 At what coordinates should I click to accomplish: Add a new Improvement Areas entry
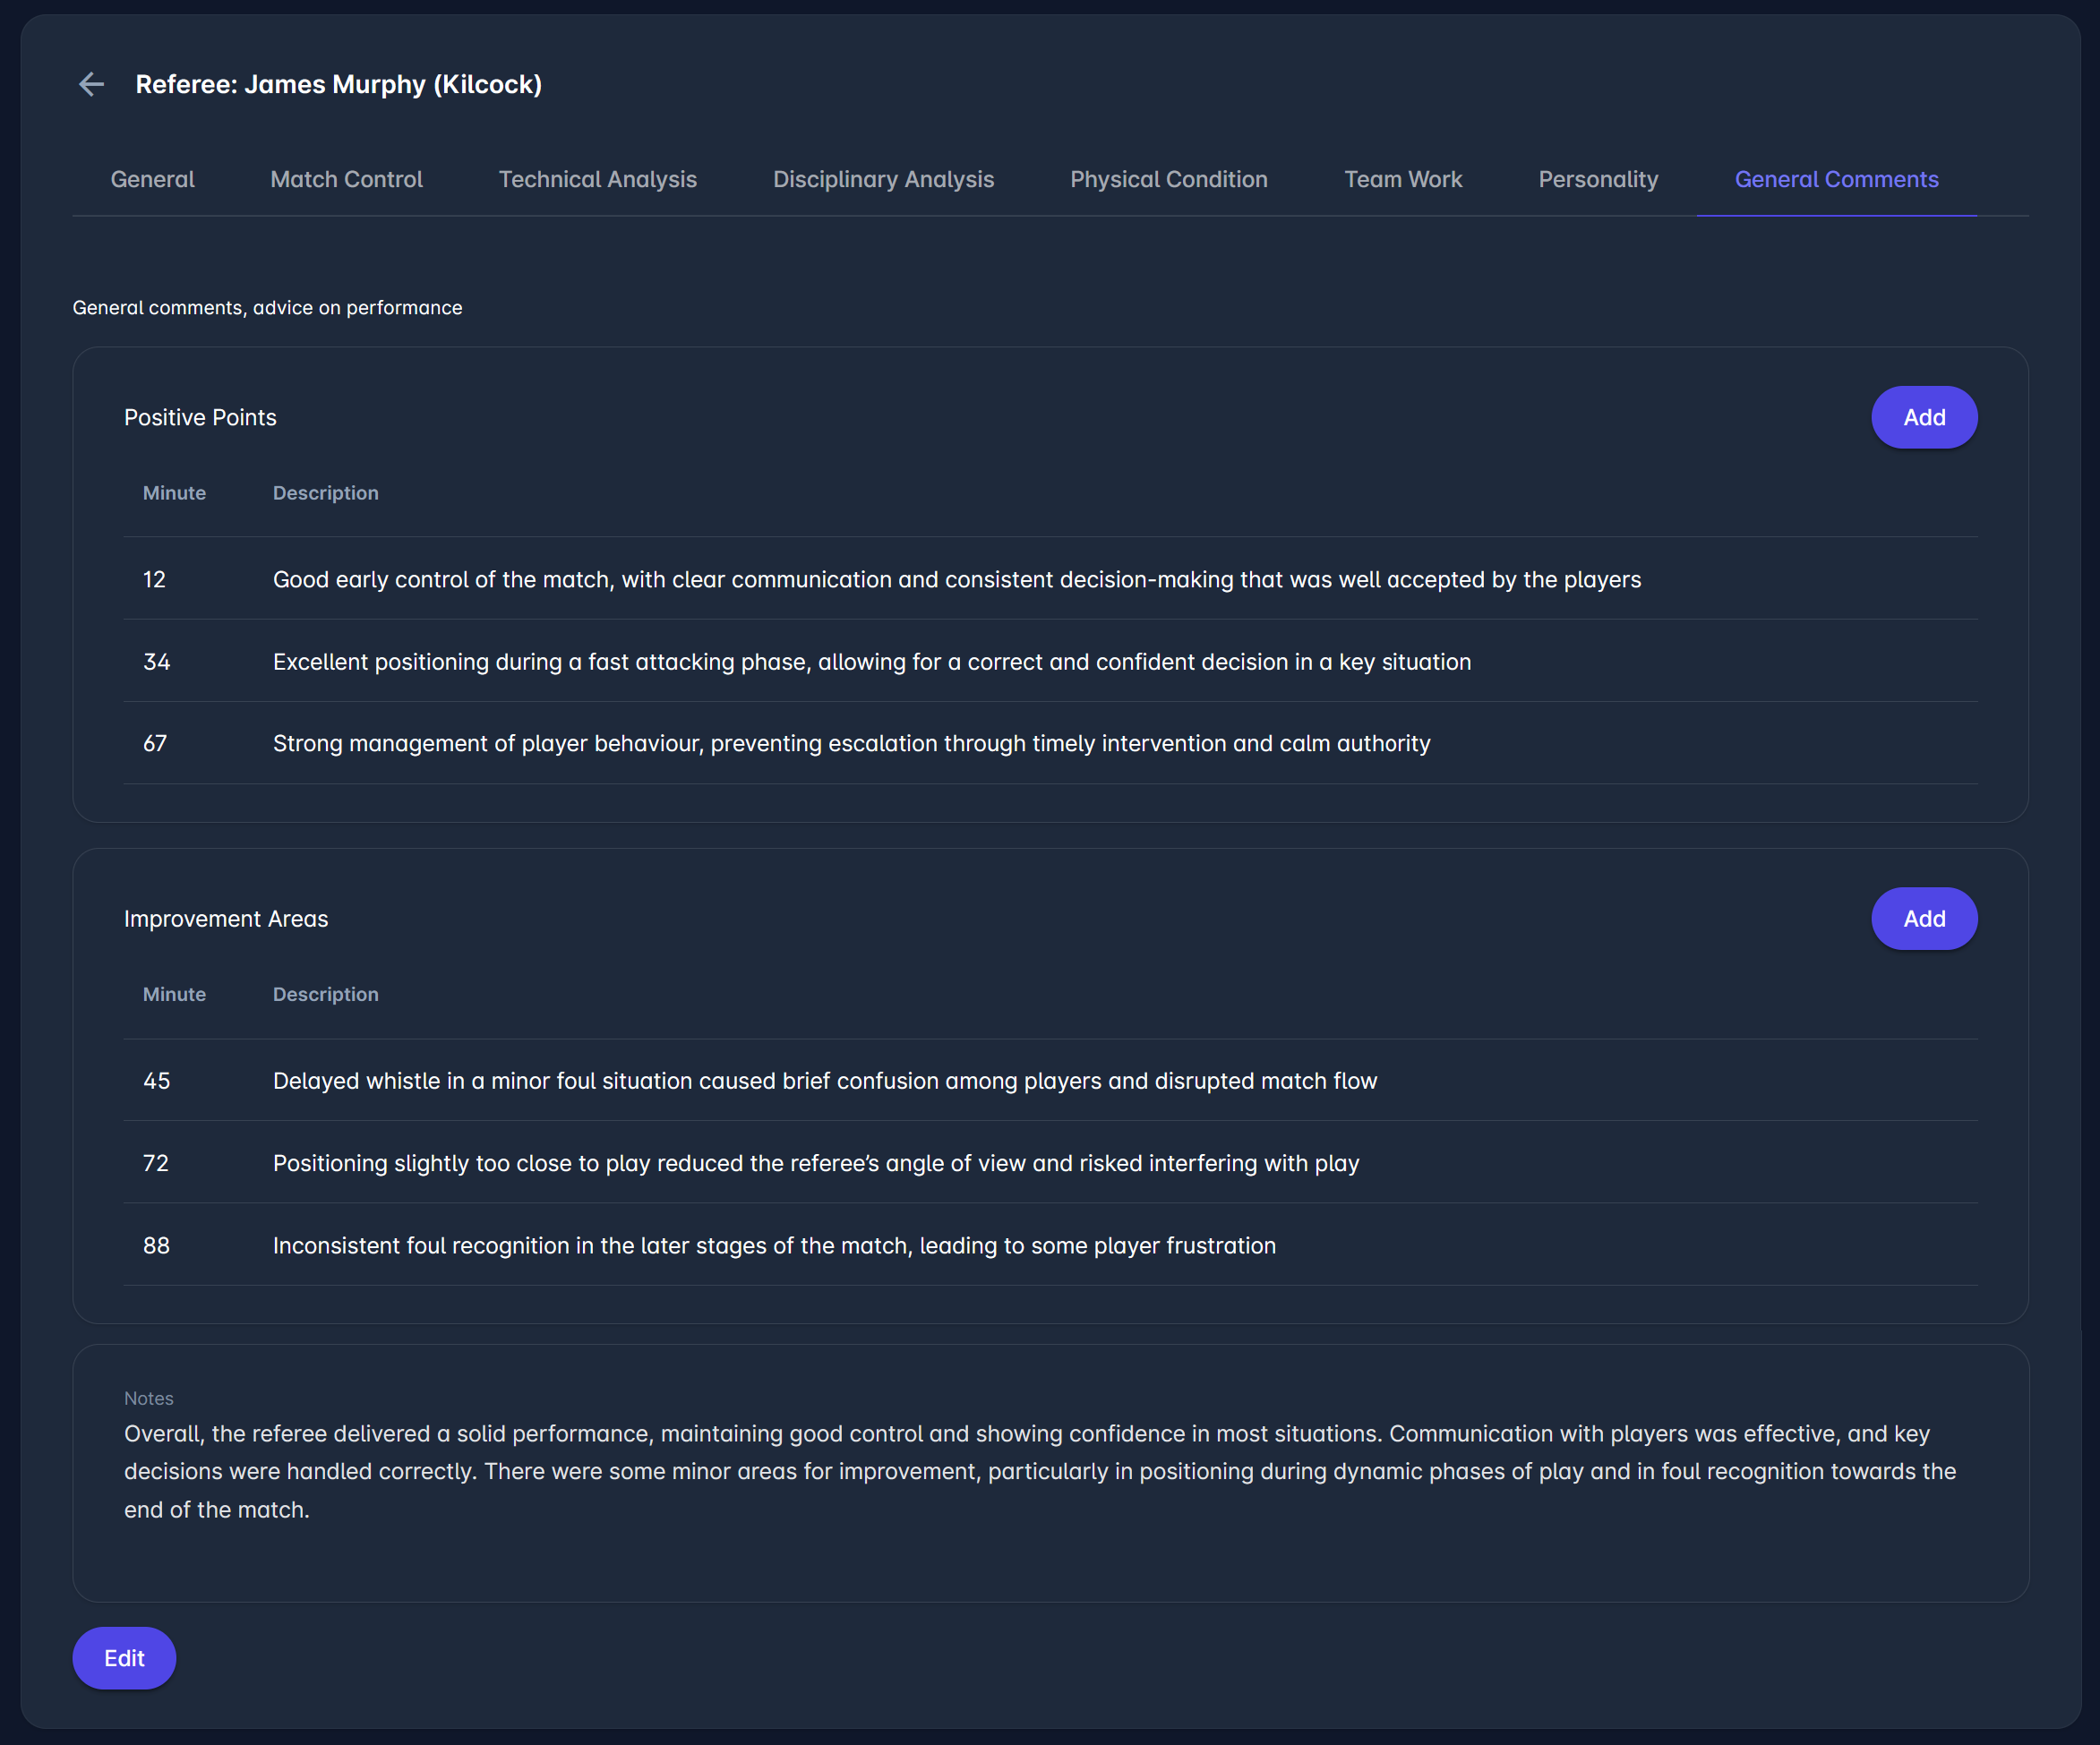click(1923, 919)
